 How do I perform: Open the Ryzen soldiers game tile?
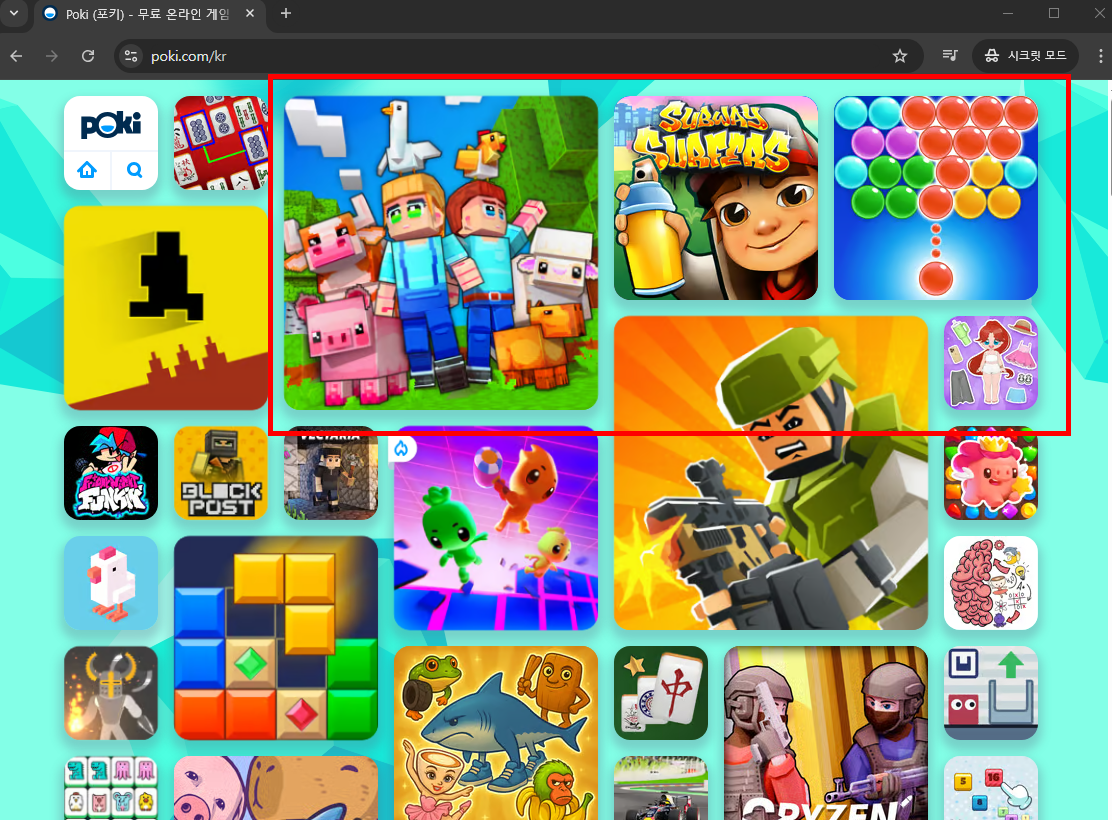coord(825,733)
